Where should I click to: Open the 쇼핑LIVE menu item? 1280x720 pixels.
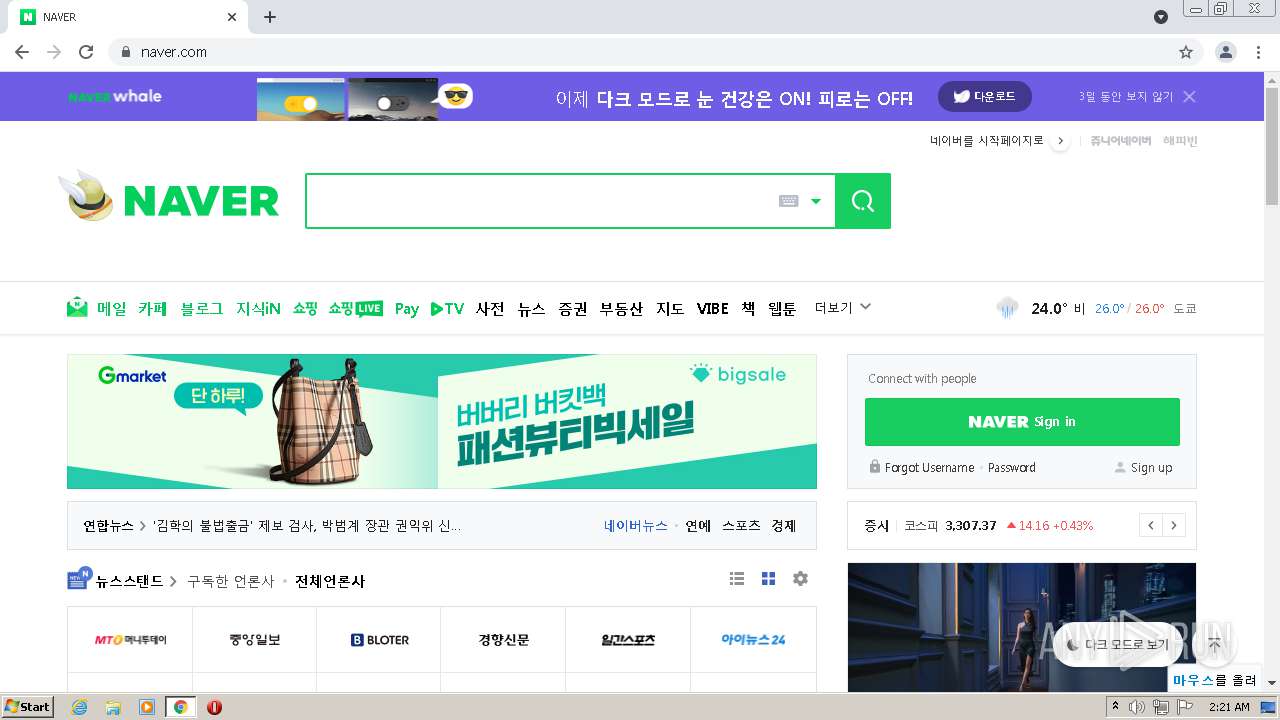click(x=355, y=309)
